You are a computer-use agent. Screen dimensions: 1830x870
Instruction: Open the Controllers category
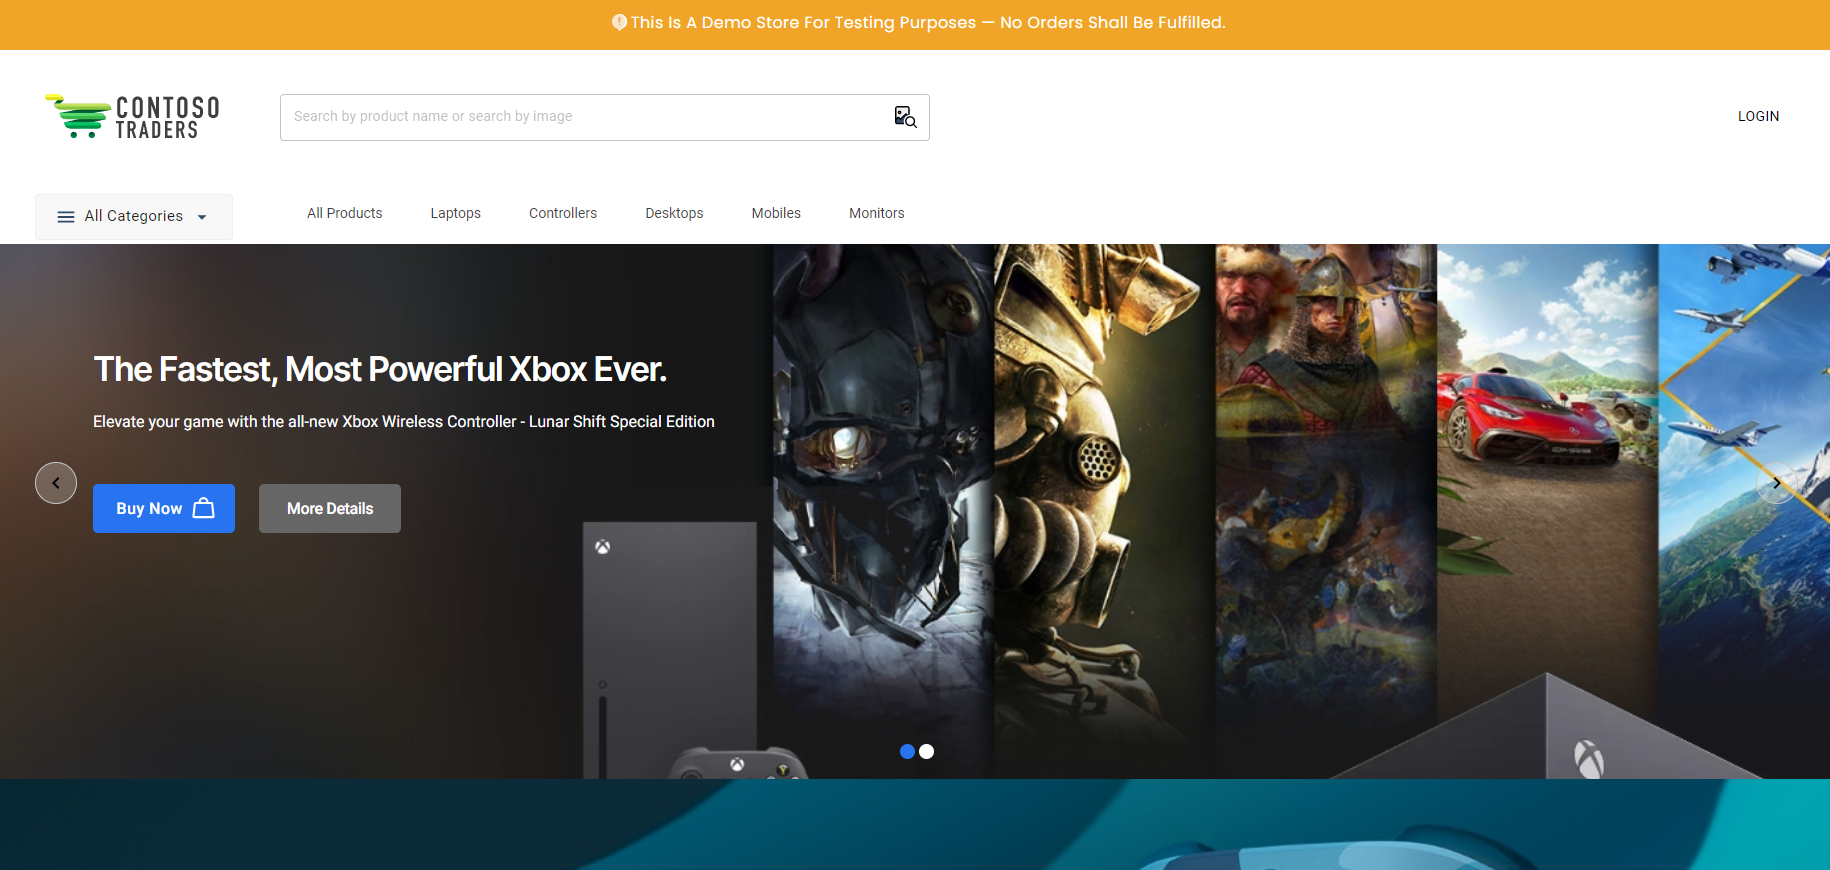coord(563,213)
